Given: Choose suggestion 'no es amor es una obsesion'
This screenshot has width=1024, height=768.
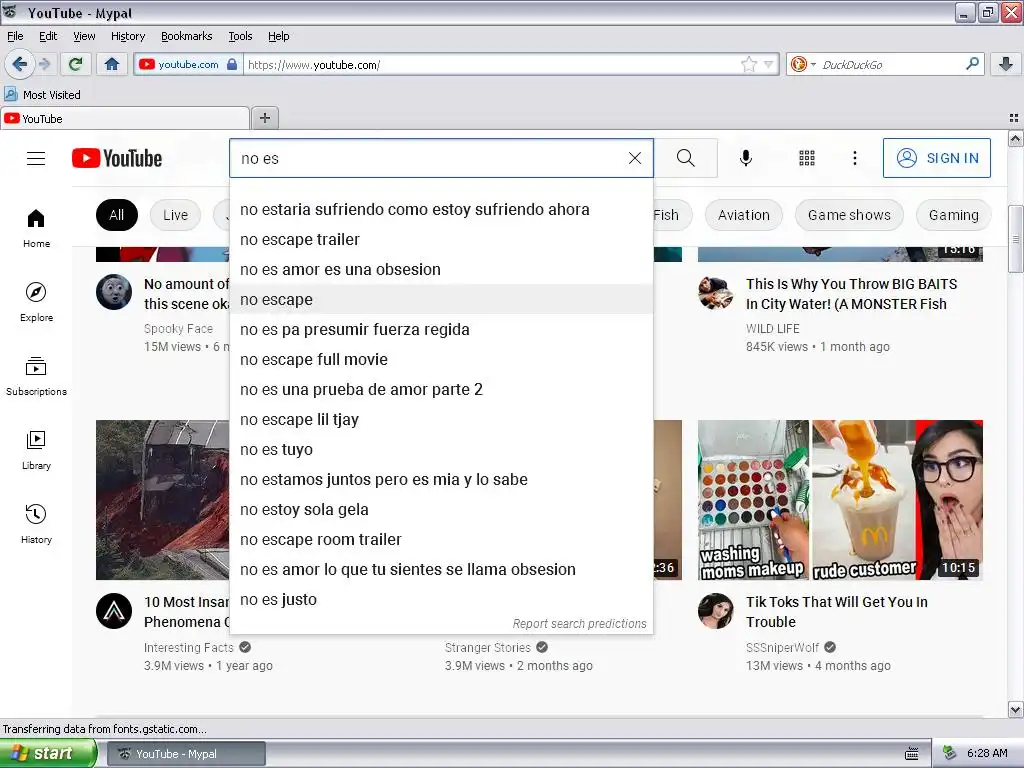Looking at the screenshot, I should pyautogui.click(x=441, y=270).
